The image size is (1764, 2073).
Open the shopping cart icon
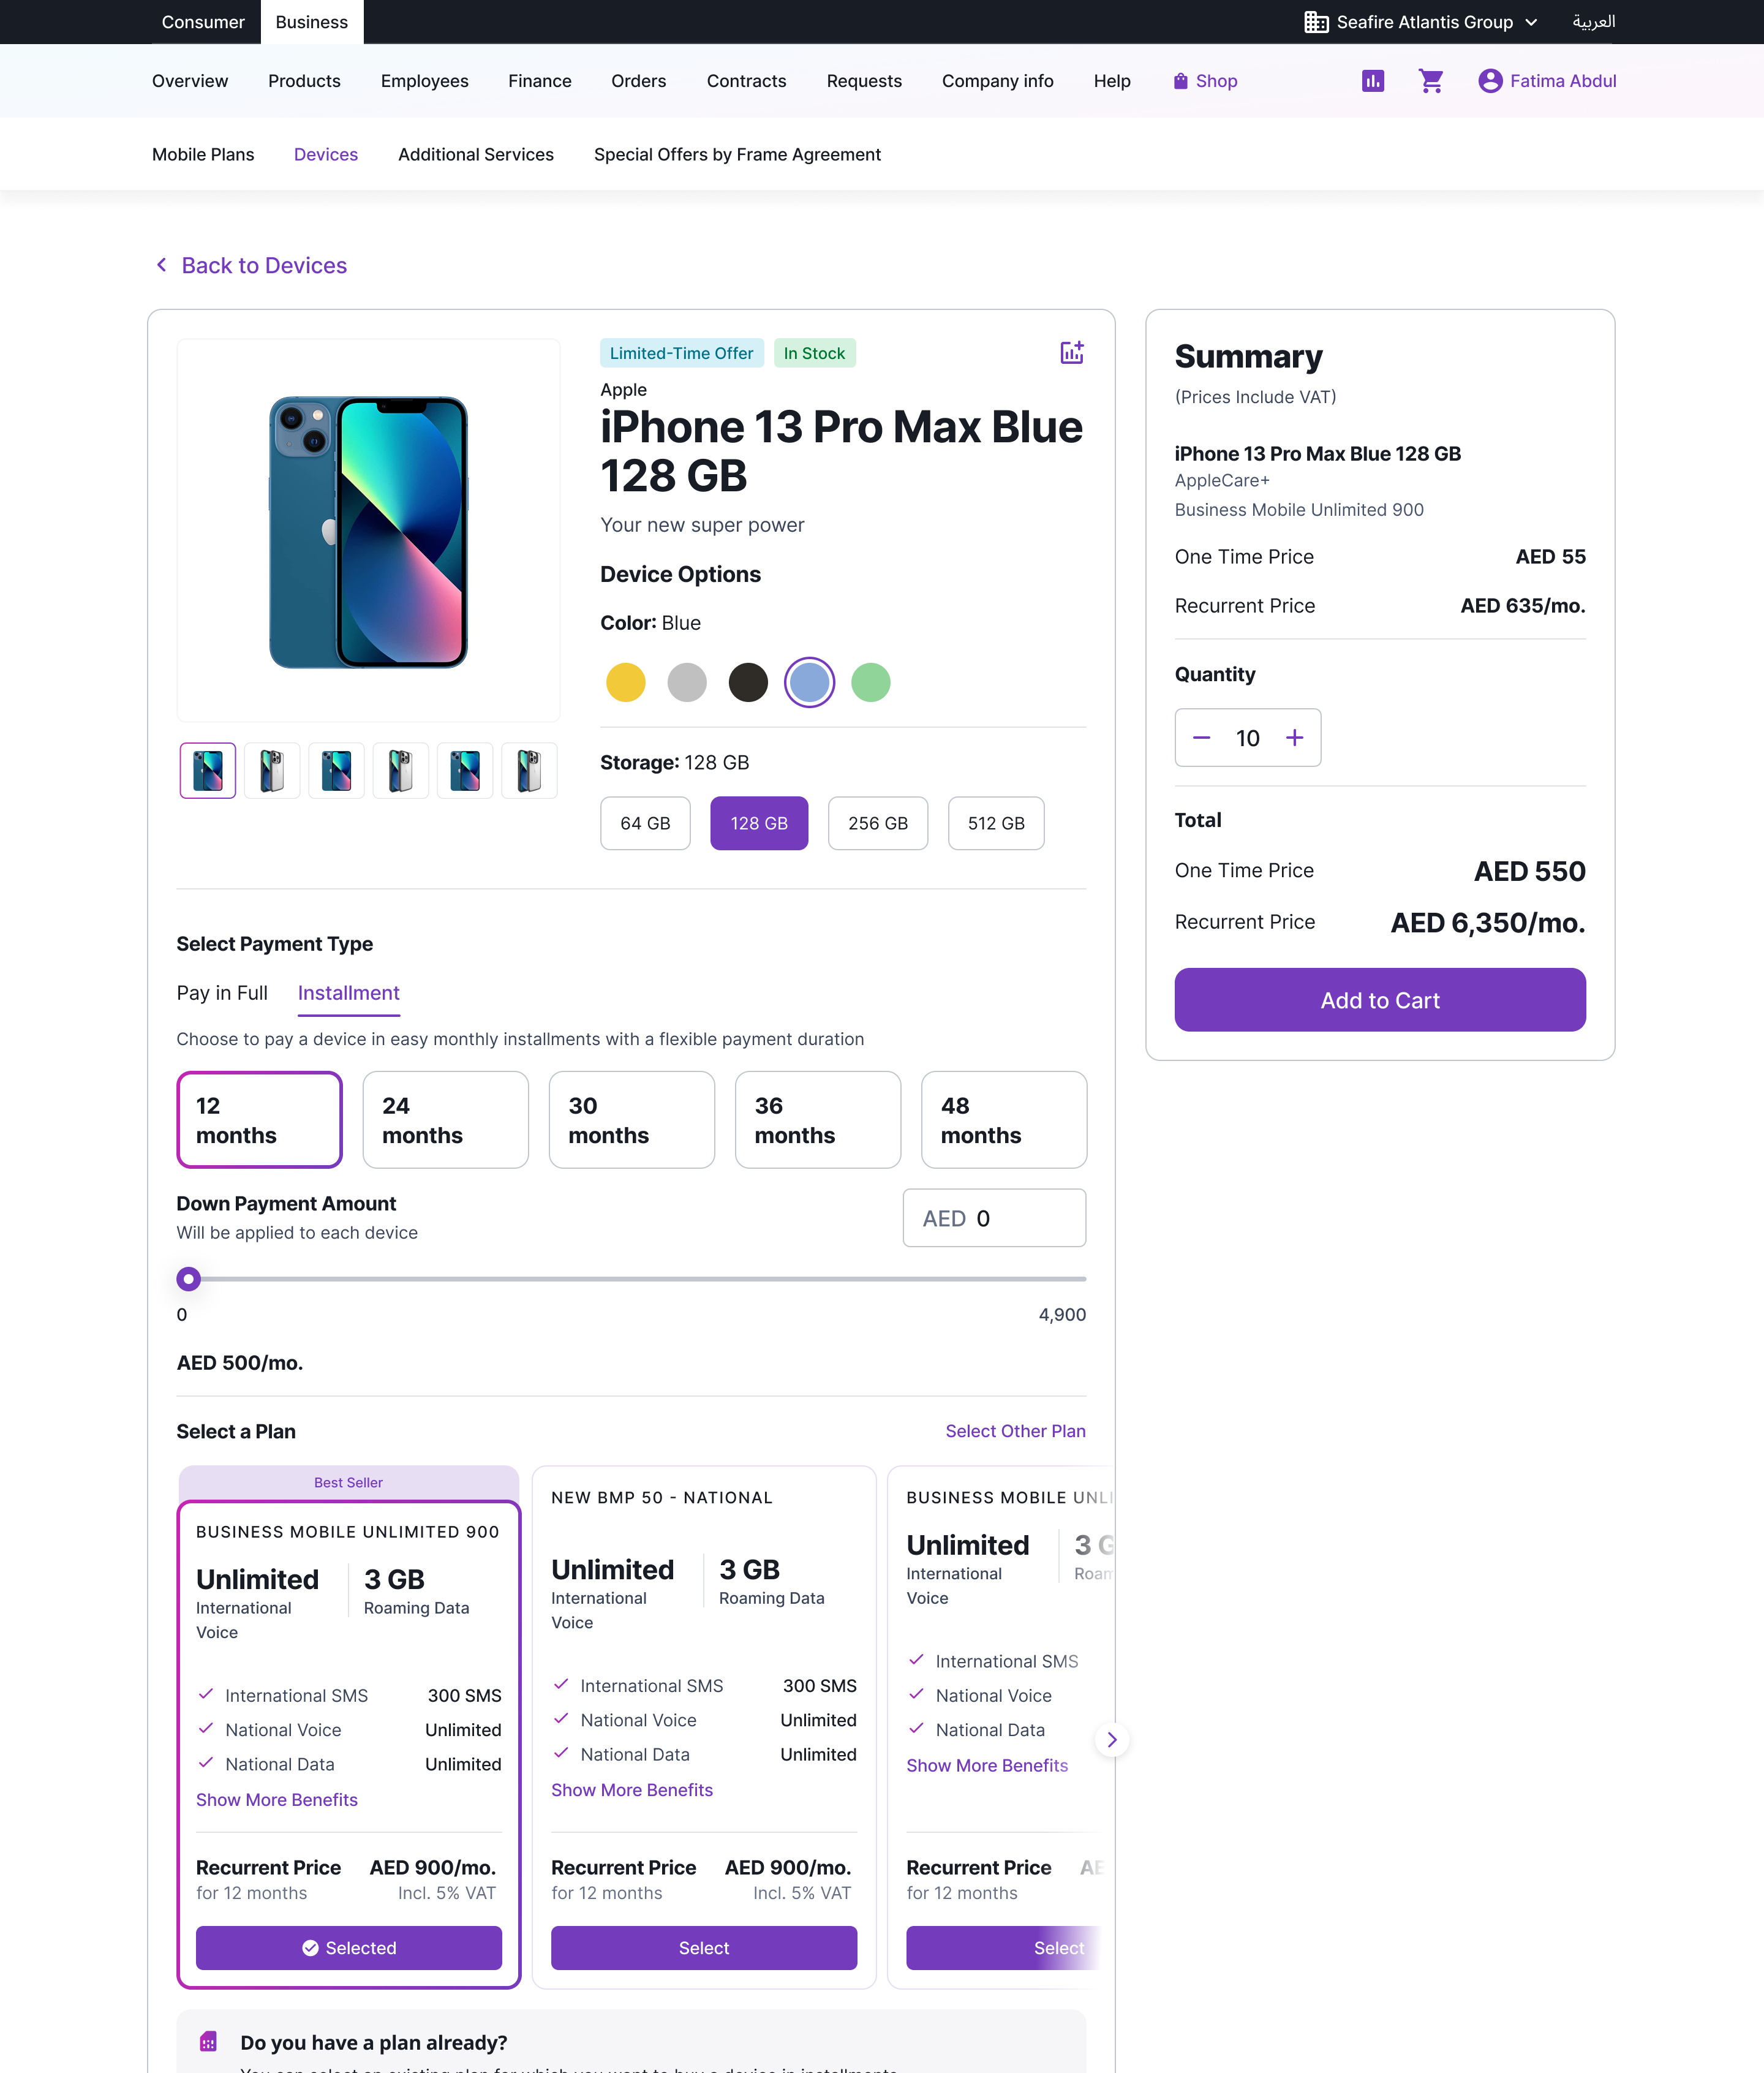(x=1431, y=81)
